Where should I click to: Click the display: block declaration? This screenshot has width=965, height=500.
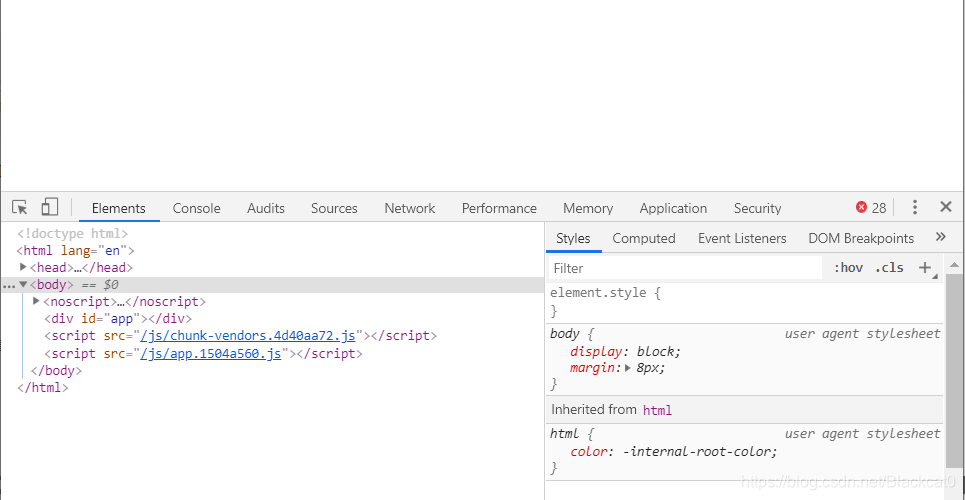tap(626, 352)
